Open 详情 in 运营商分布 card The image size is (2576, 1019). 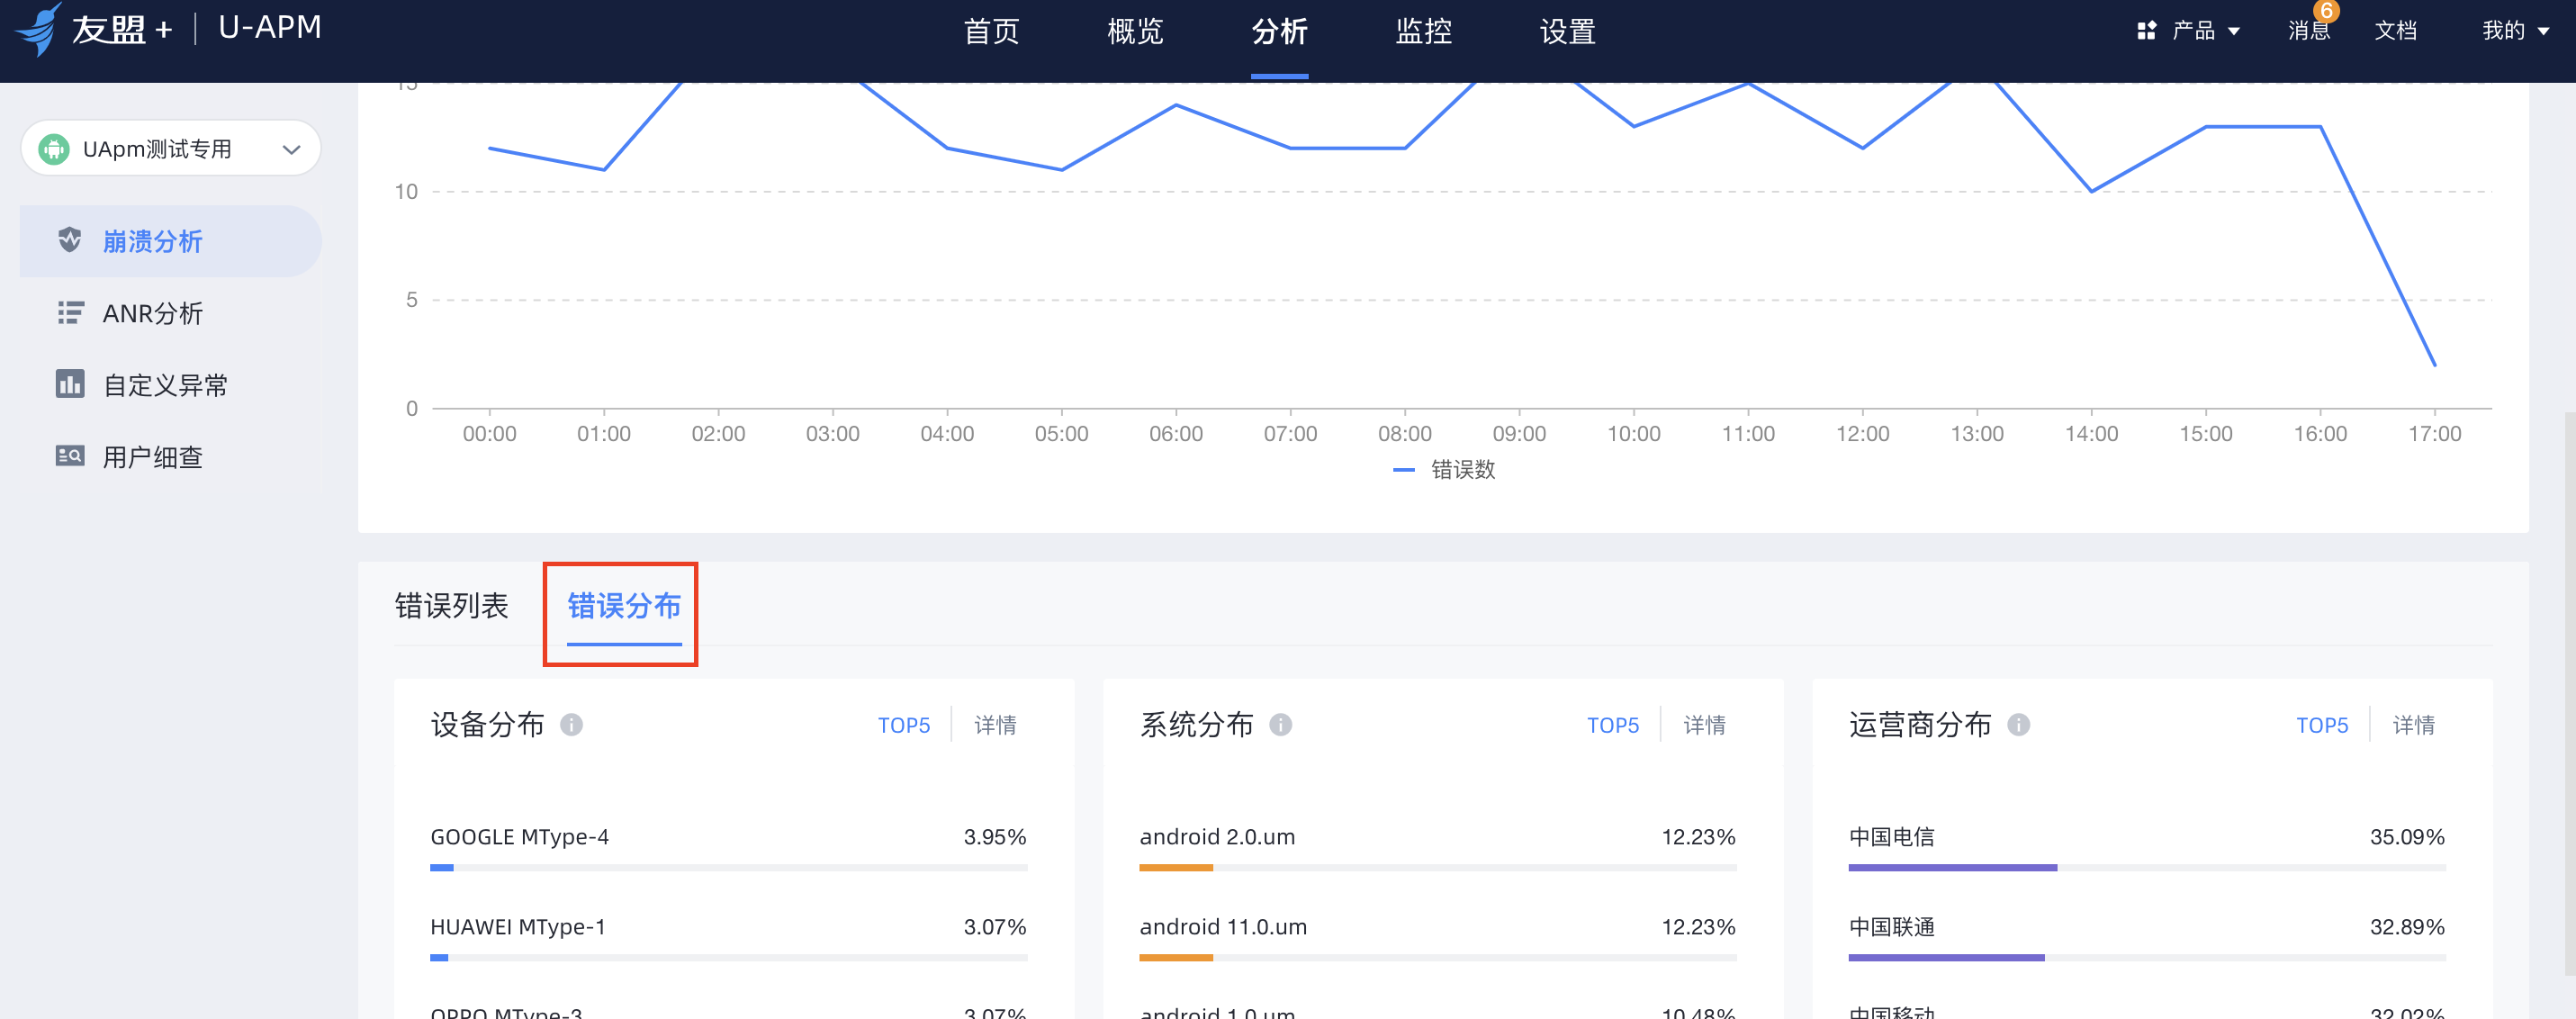point(2413,725)
